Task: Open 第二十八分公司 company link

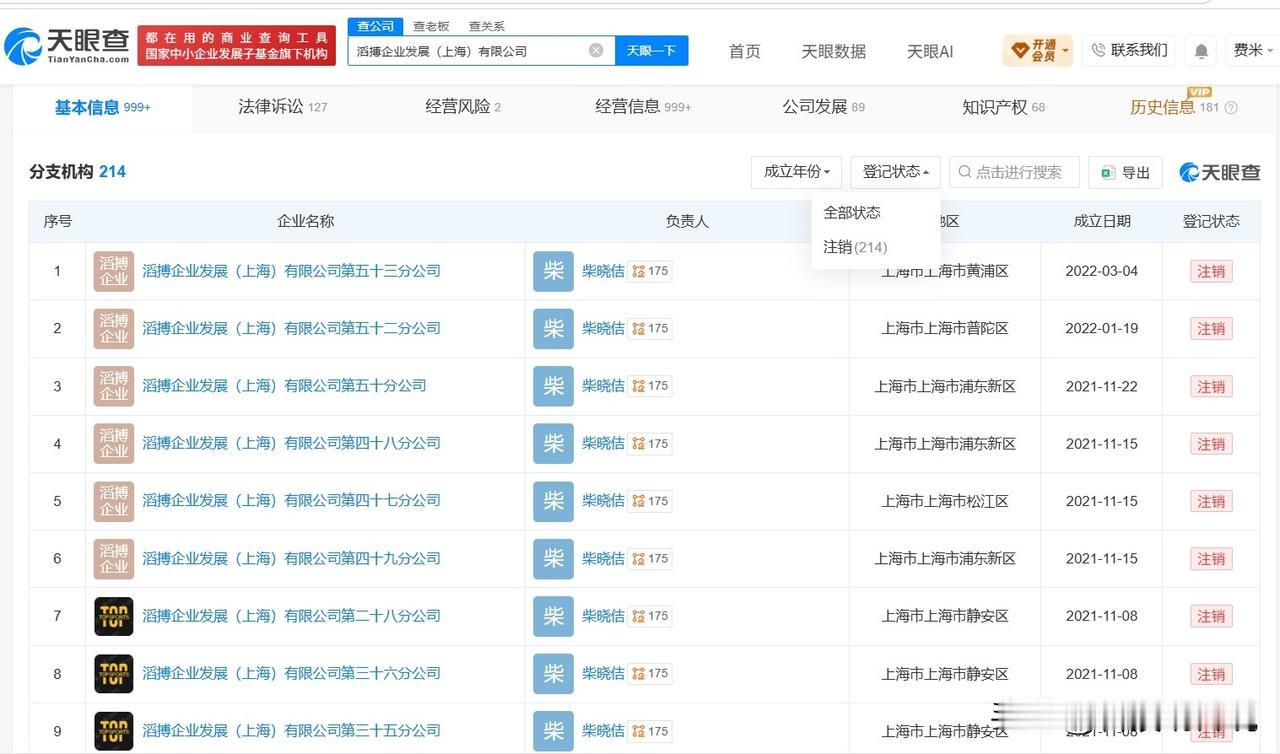Action: (x=291, y=616)
